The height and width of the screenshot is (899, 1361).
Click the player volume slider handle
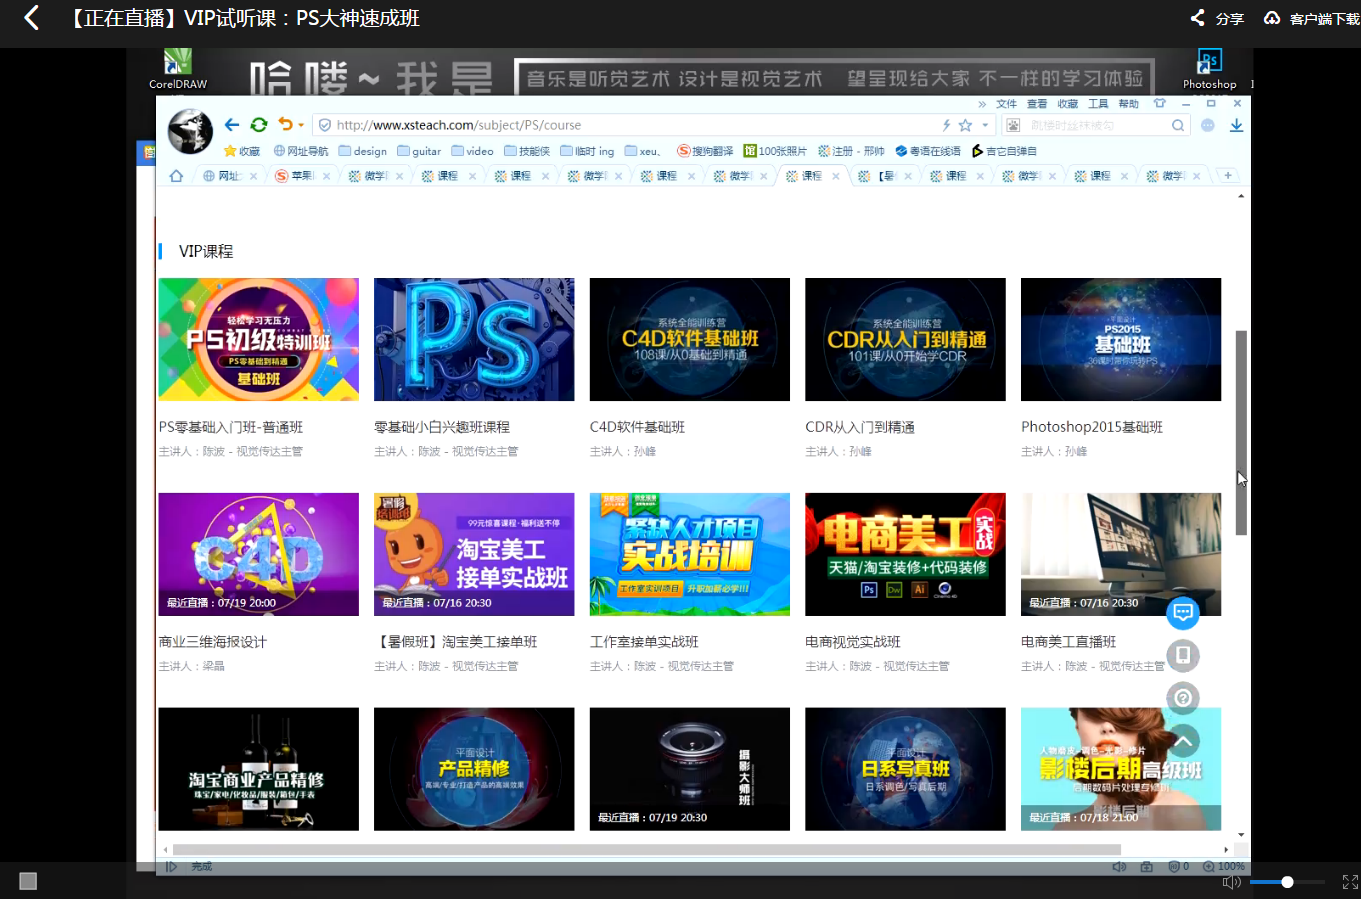tap(1288, 882)
